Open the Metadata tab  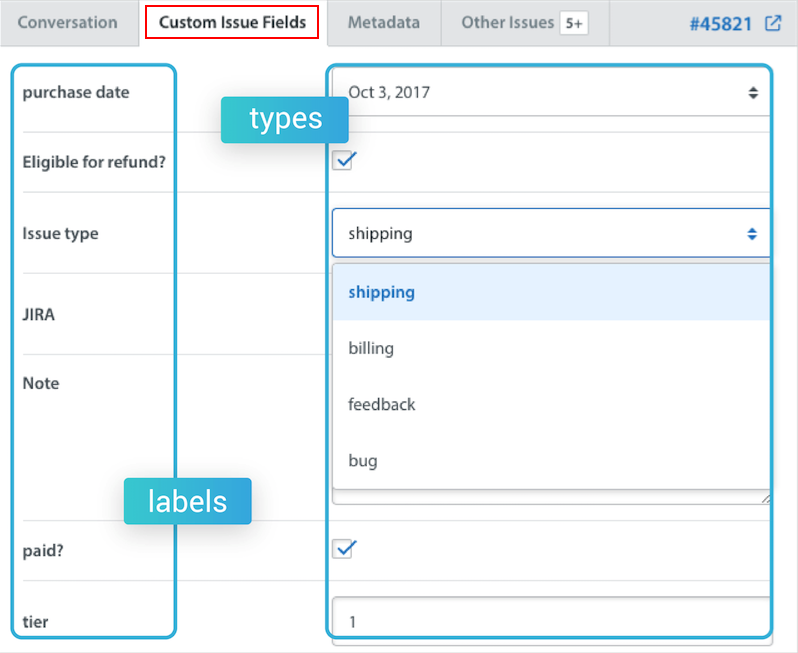point(384,22)
